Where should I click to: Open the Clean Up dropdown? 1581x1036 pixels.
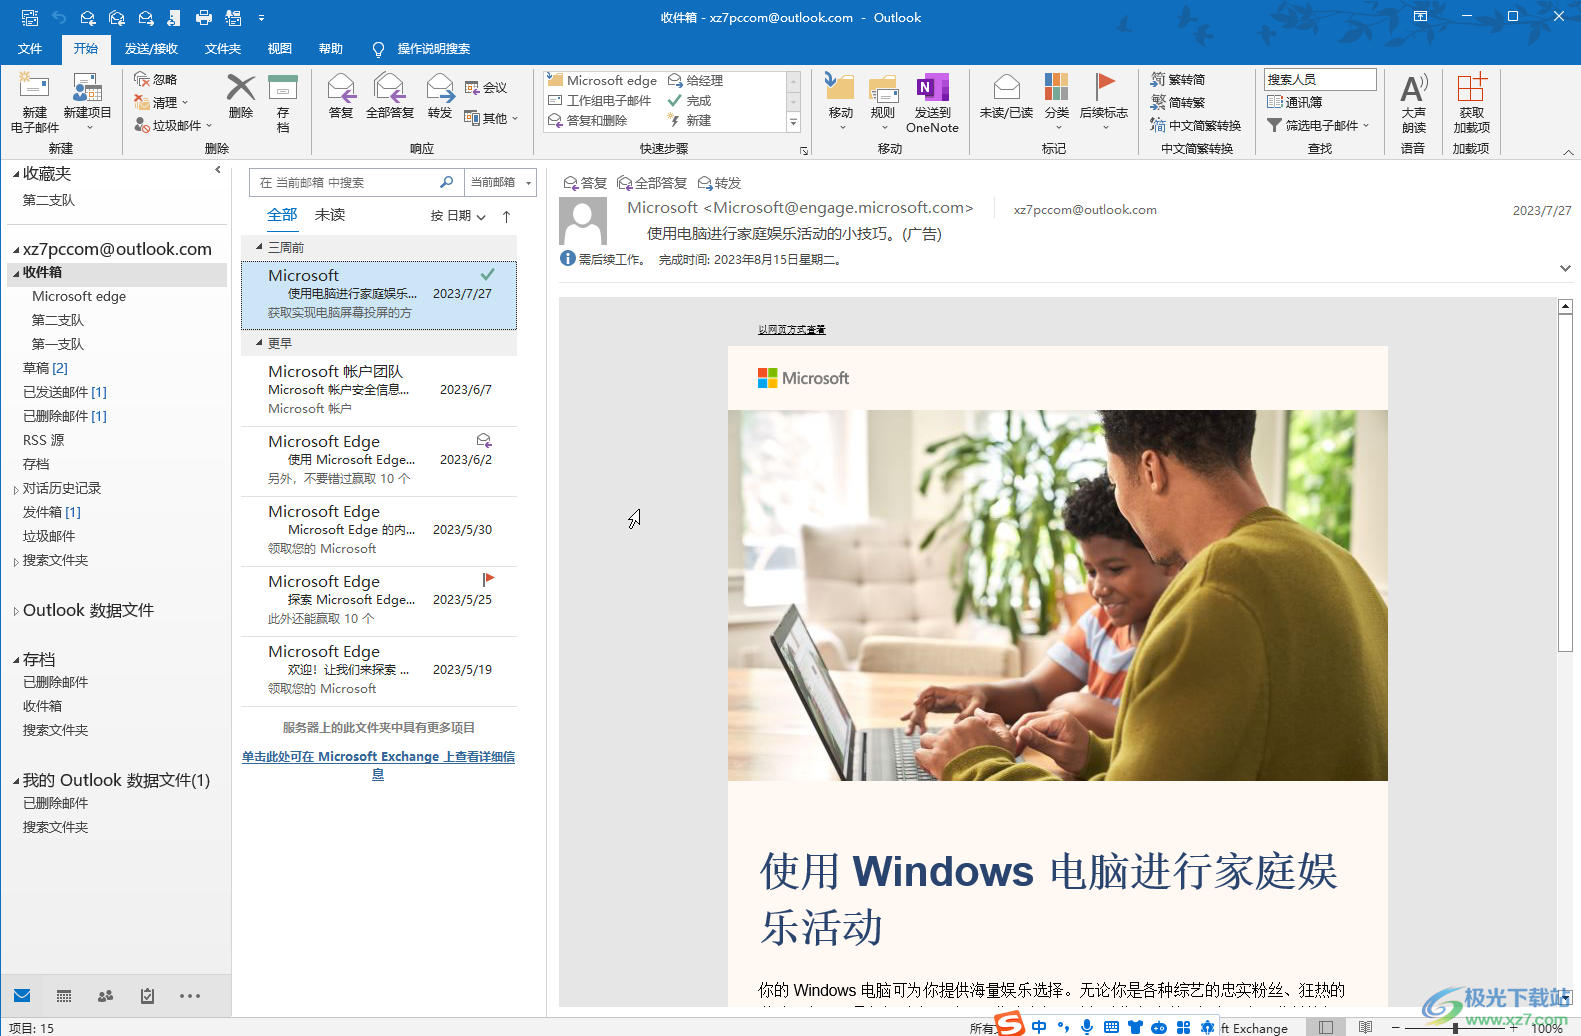161,102
